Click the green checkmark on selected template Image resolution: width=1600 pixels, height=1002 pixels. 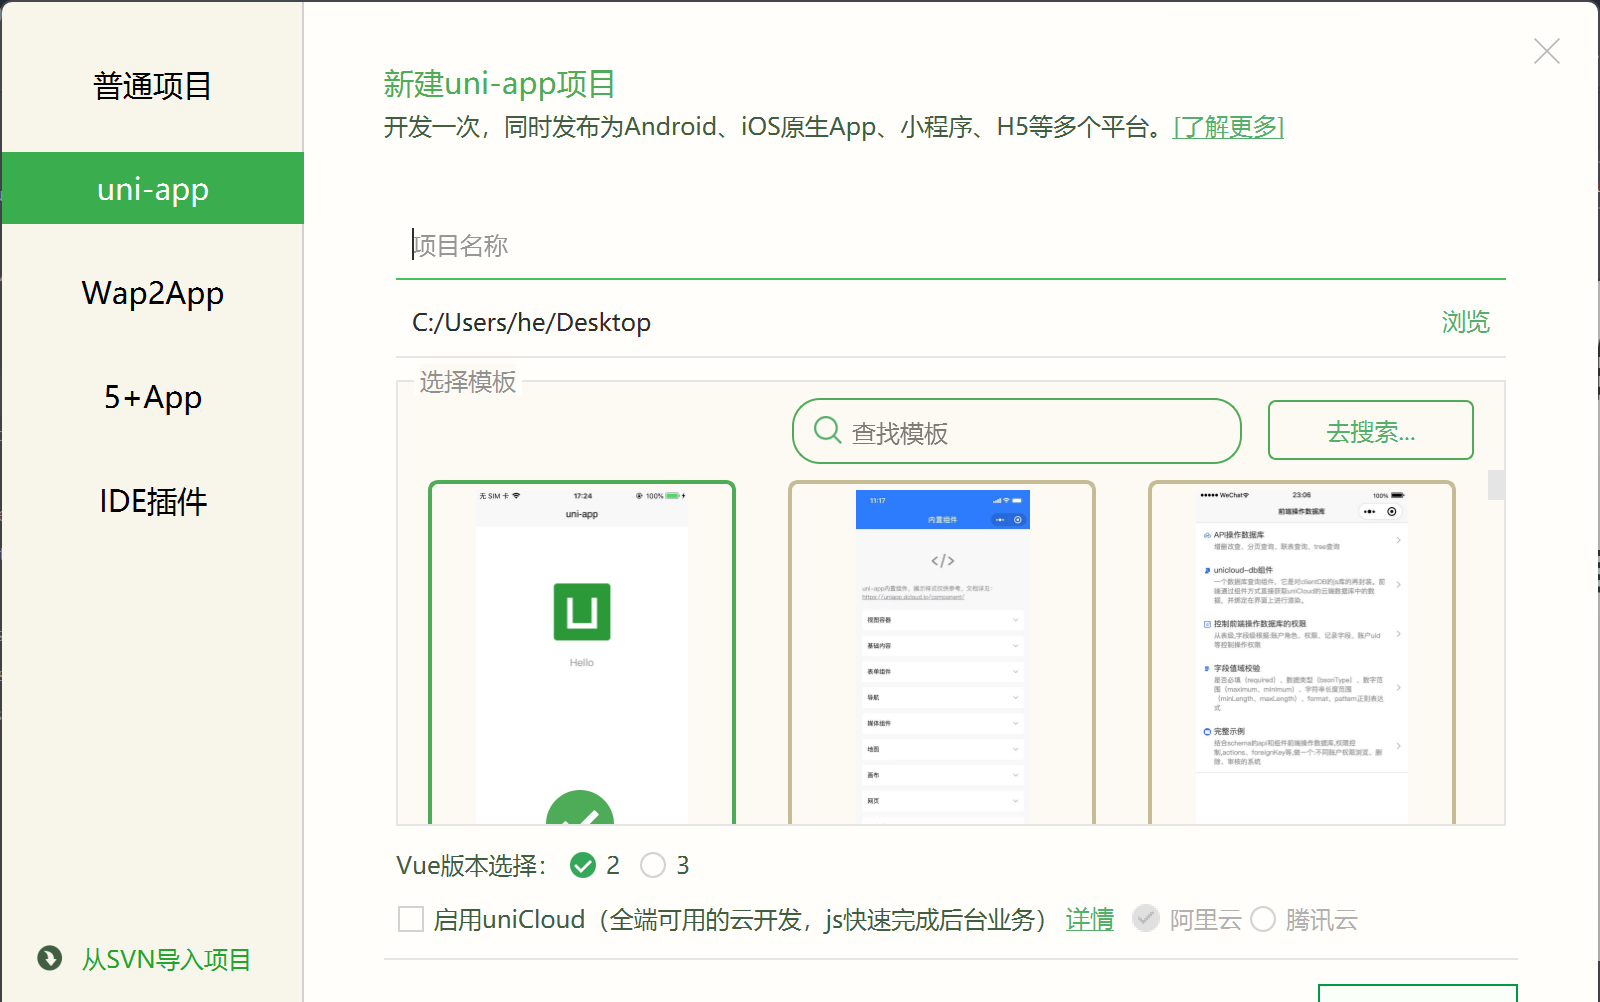pos(580,810)
